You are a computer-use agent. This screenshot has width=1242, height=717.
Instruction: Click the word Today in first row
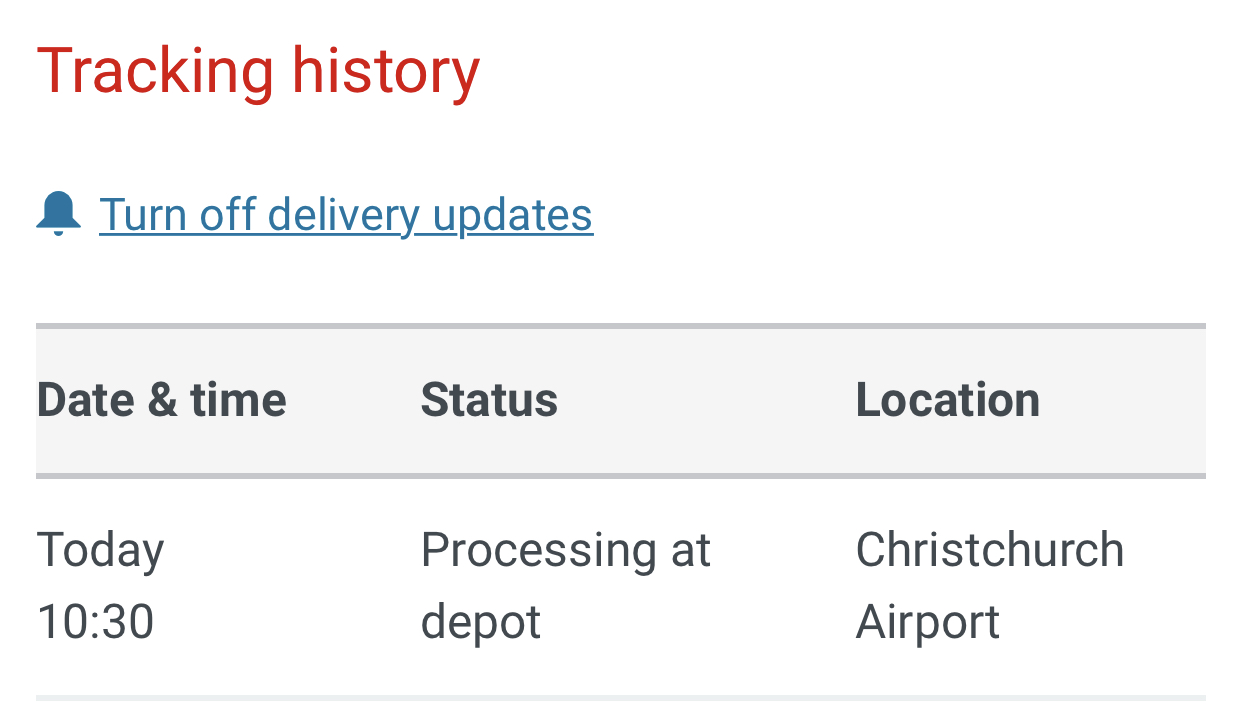tap(100, 551)
